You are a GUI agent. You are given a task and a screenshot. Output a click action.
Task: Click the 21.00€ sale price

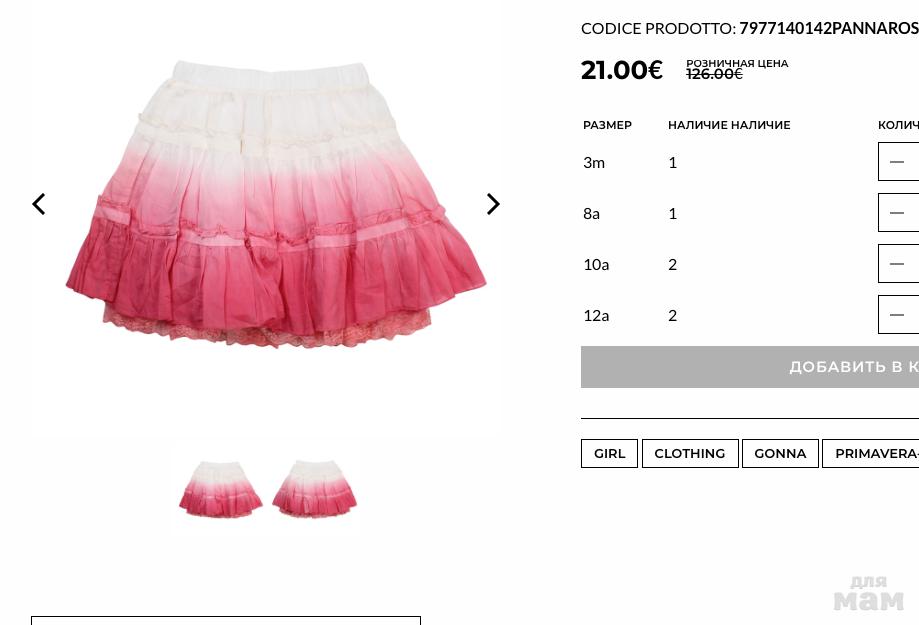tap(622, 70)
